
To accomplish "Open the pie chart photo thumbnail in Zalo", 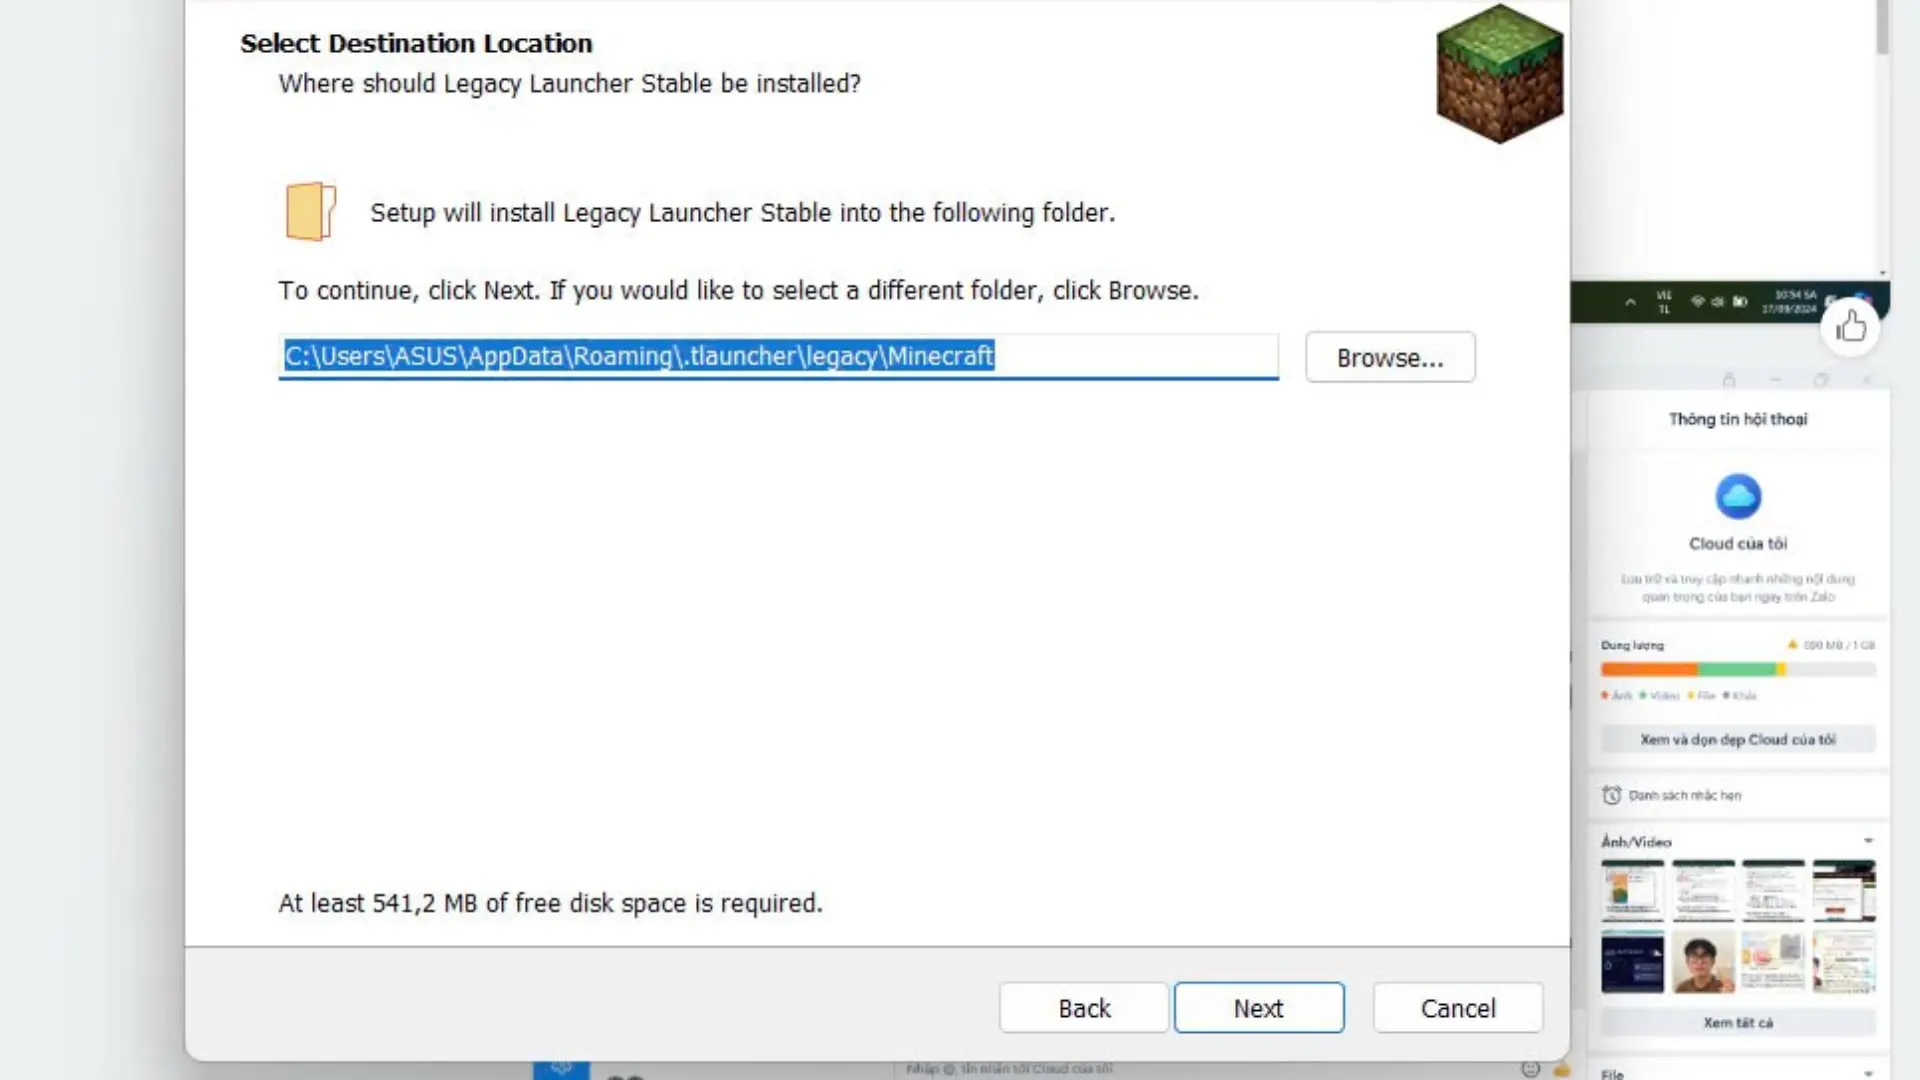I will [x=1632, y=890].
